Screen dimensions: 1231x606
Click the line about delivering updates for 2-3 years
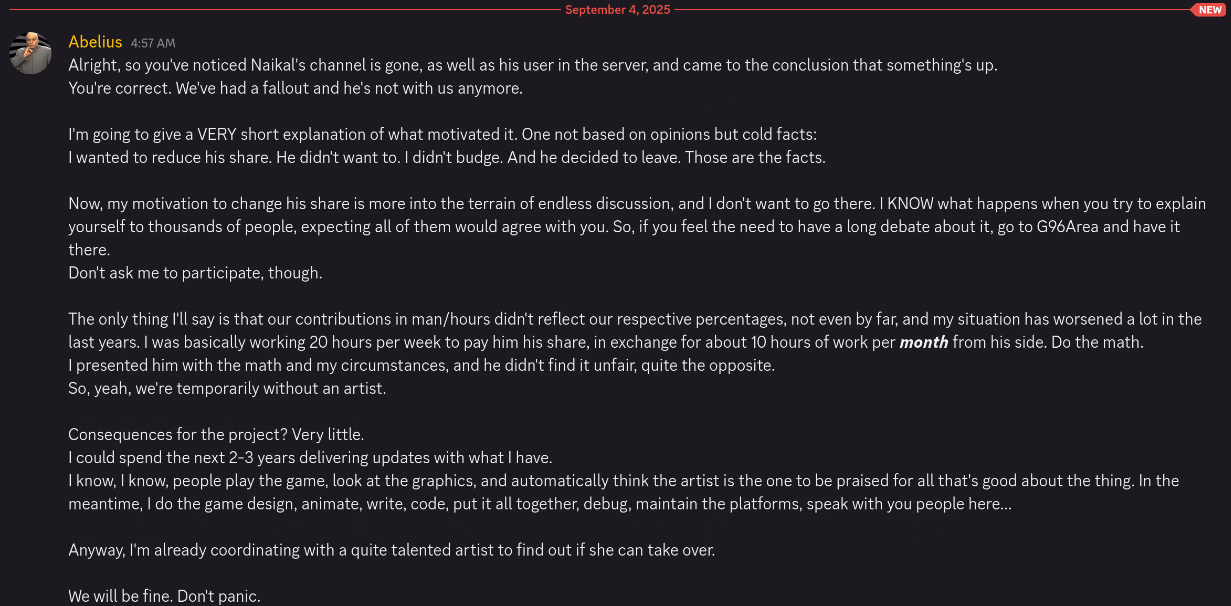[x=310, y=458]
